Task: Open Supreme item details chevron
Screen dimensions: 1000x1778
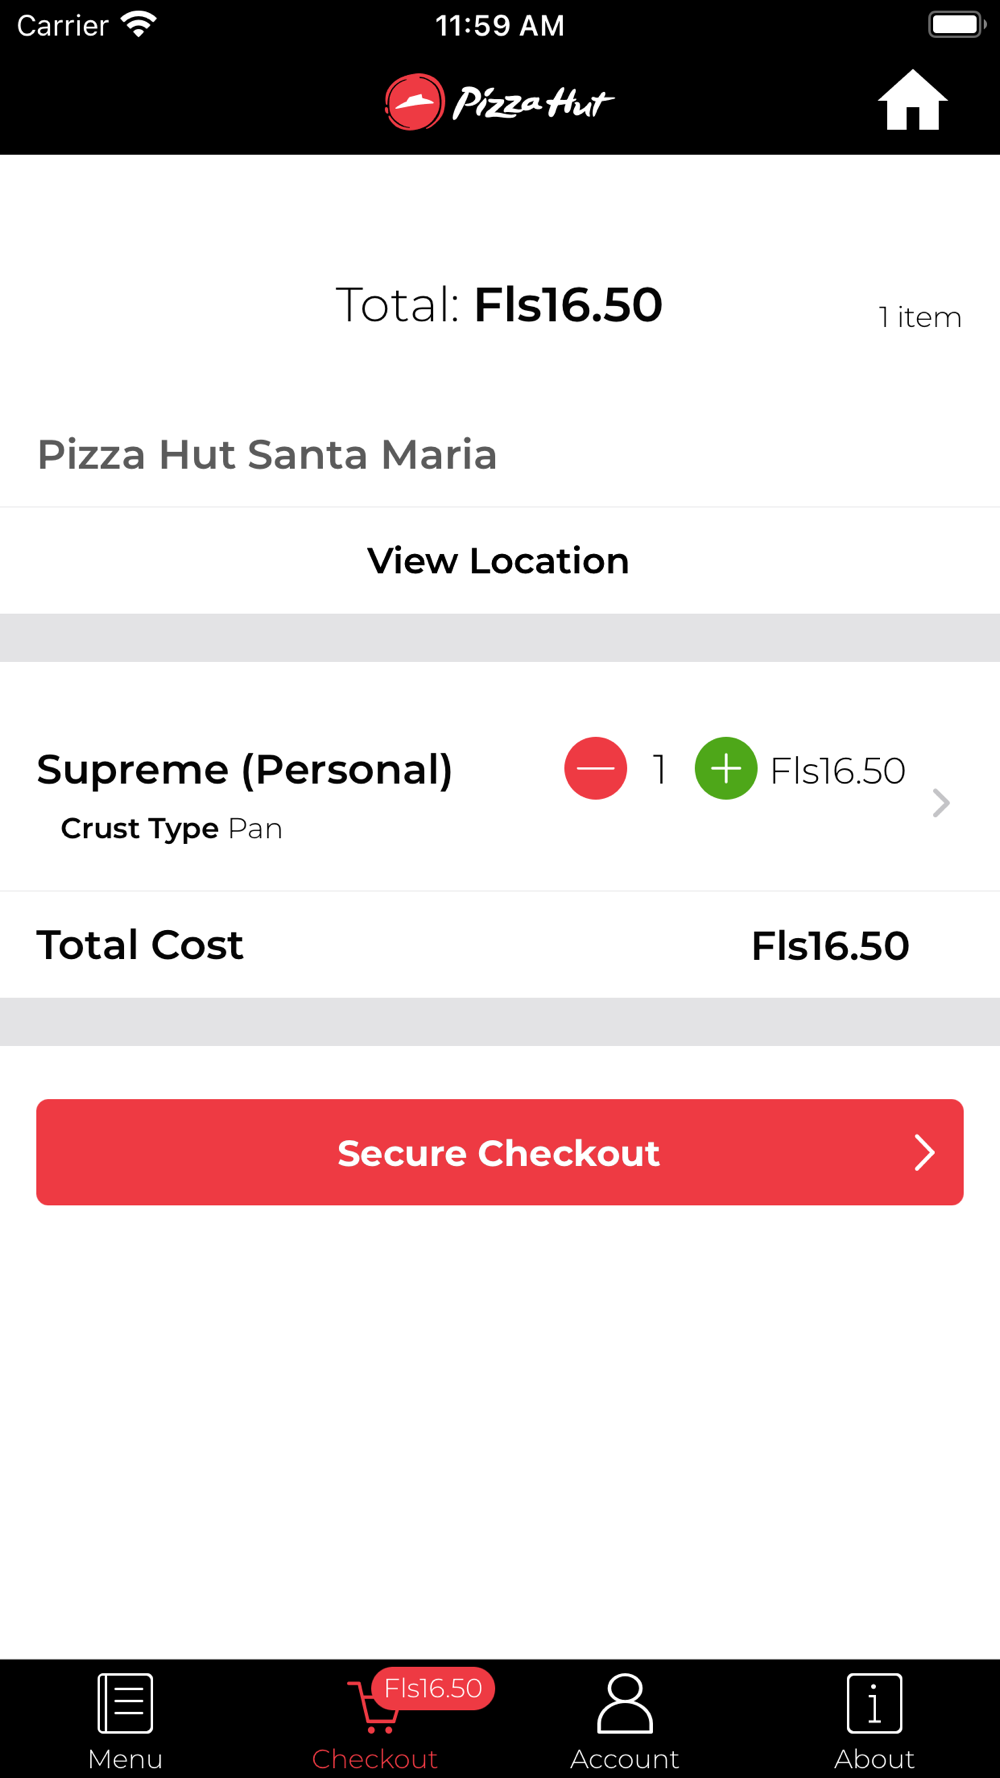Action: click(x=940, y=803)
